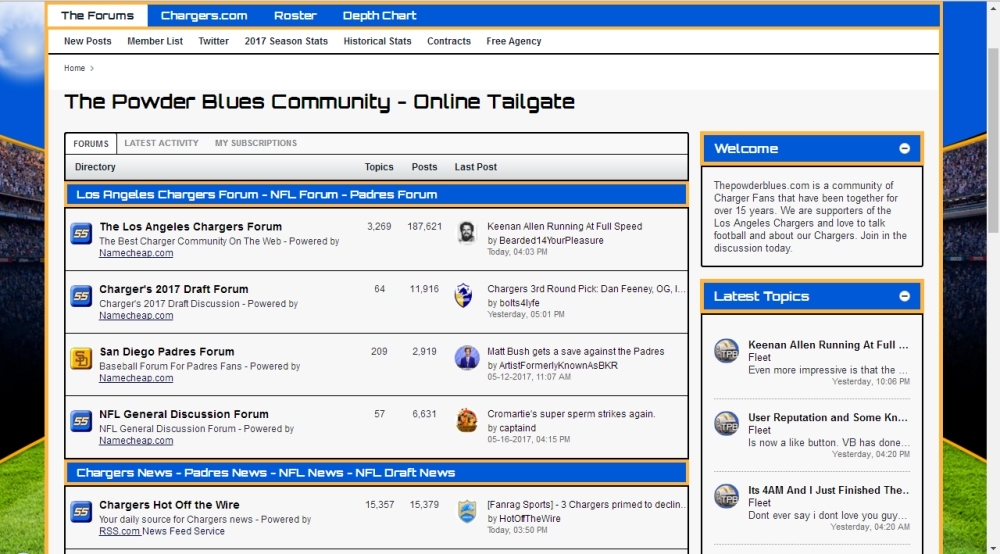Open San Diego Padres Forum title
This screenshot has height=554, width=1000.
coord(167,351)
